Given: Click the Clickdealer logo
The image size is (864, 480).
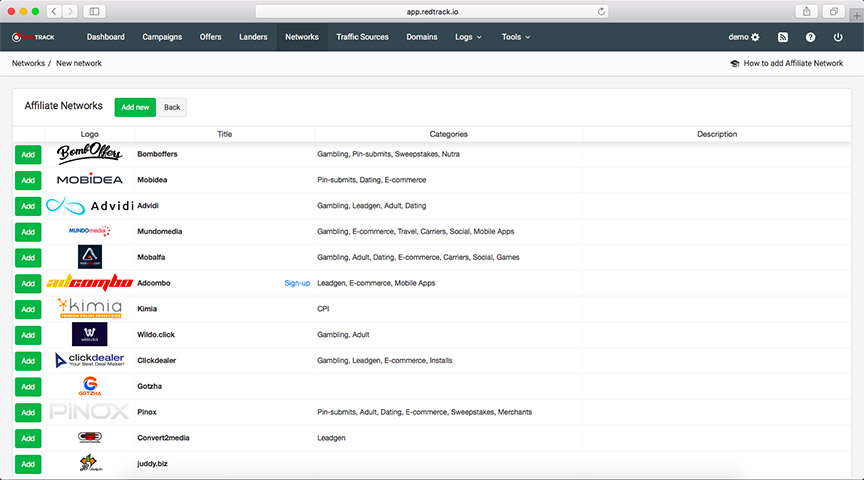Looking at the screenshot, I should 90,360.
